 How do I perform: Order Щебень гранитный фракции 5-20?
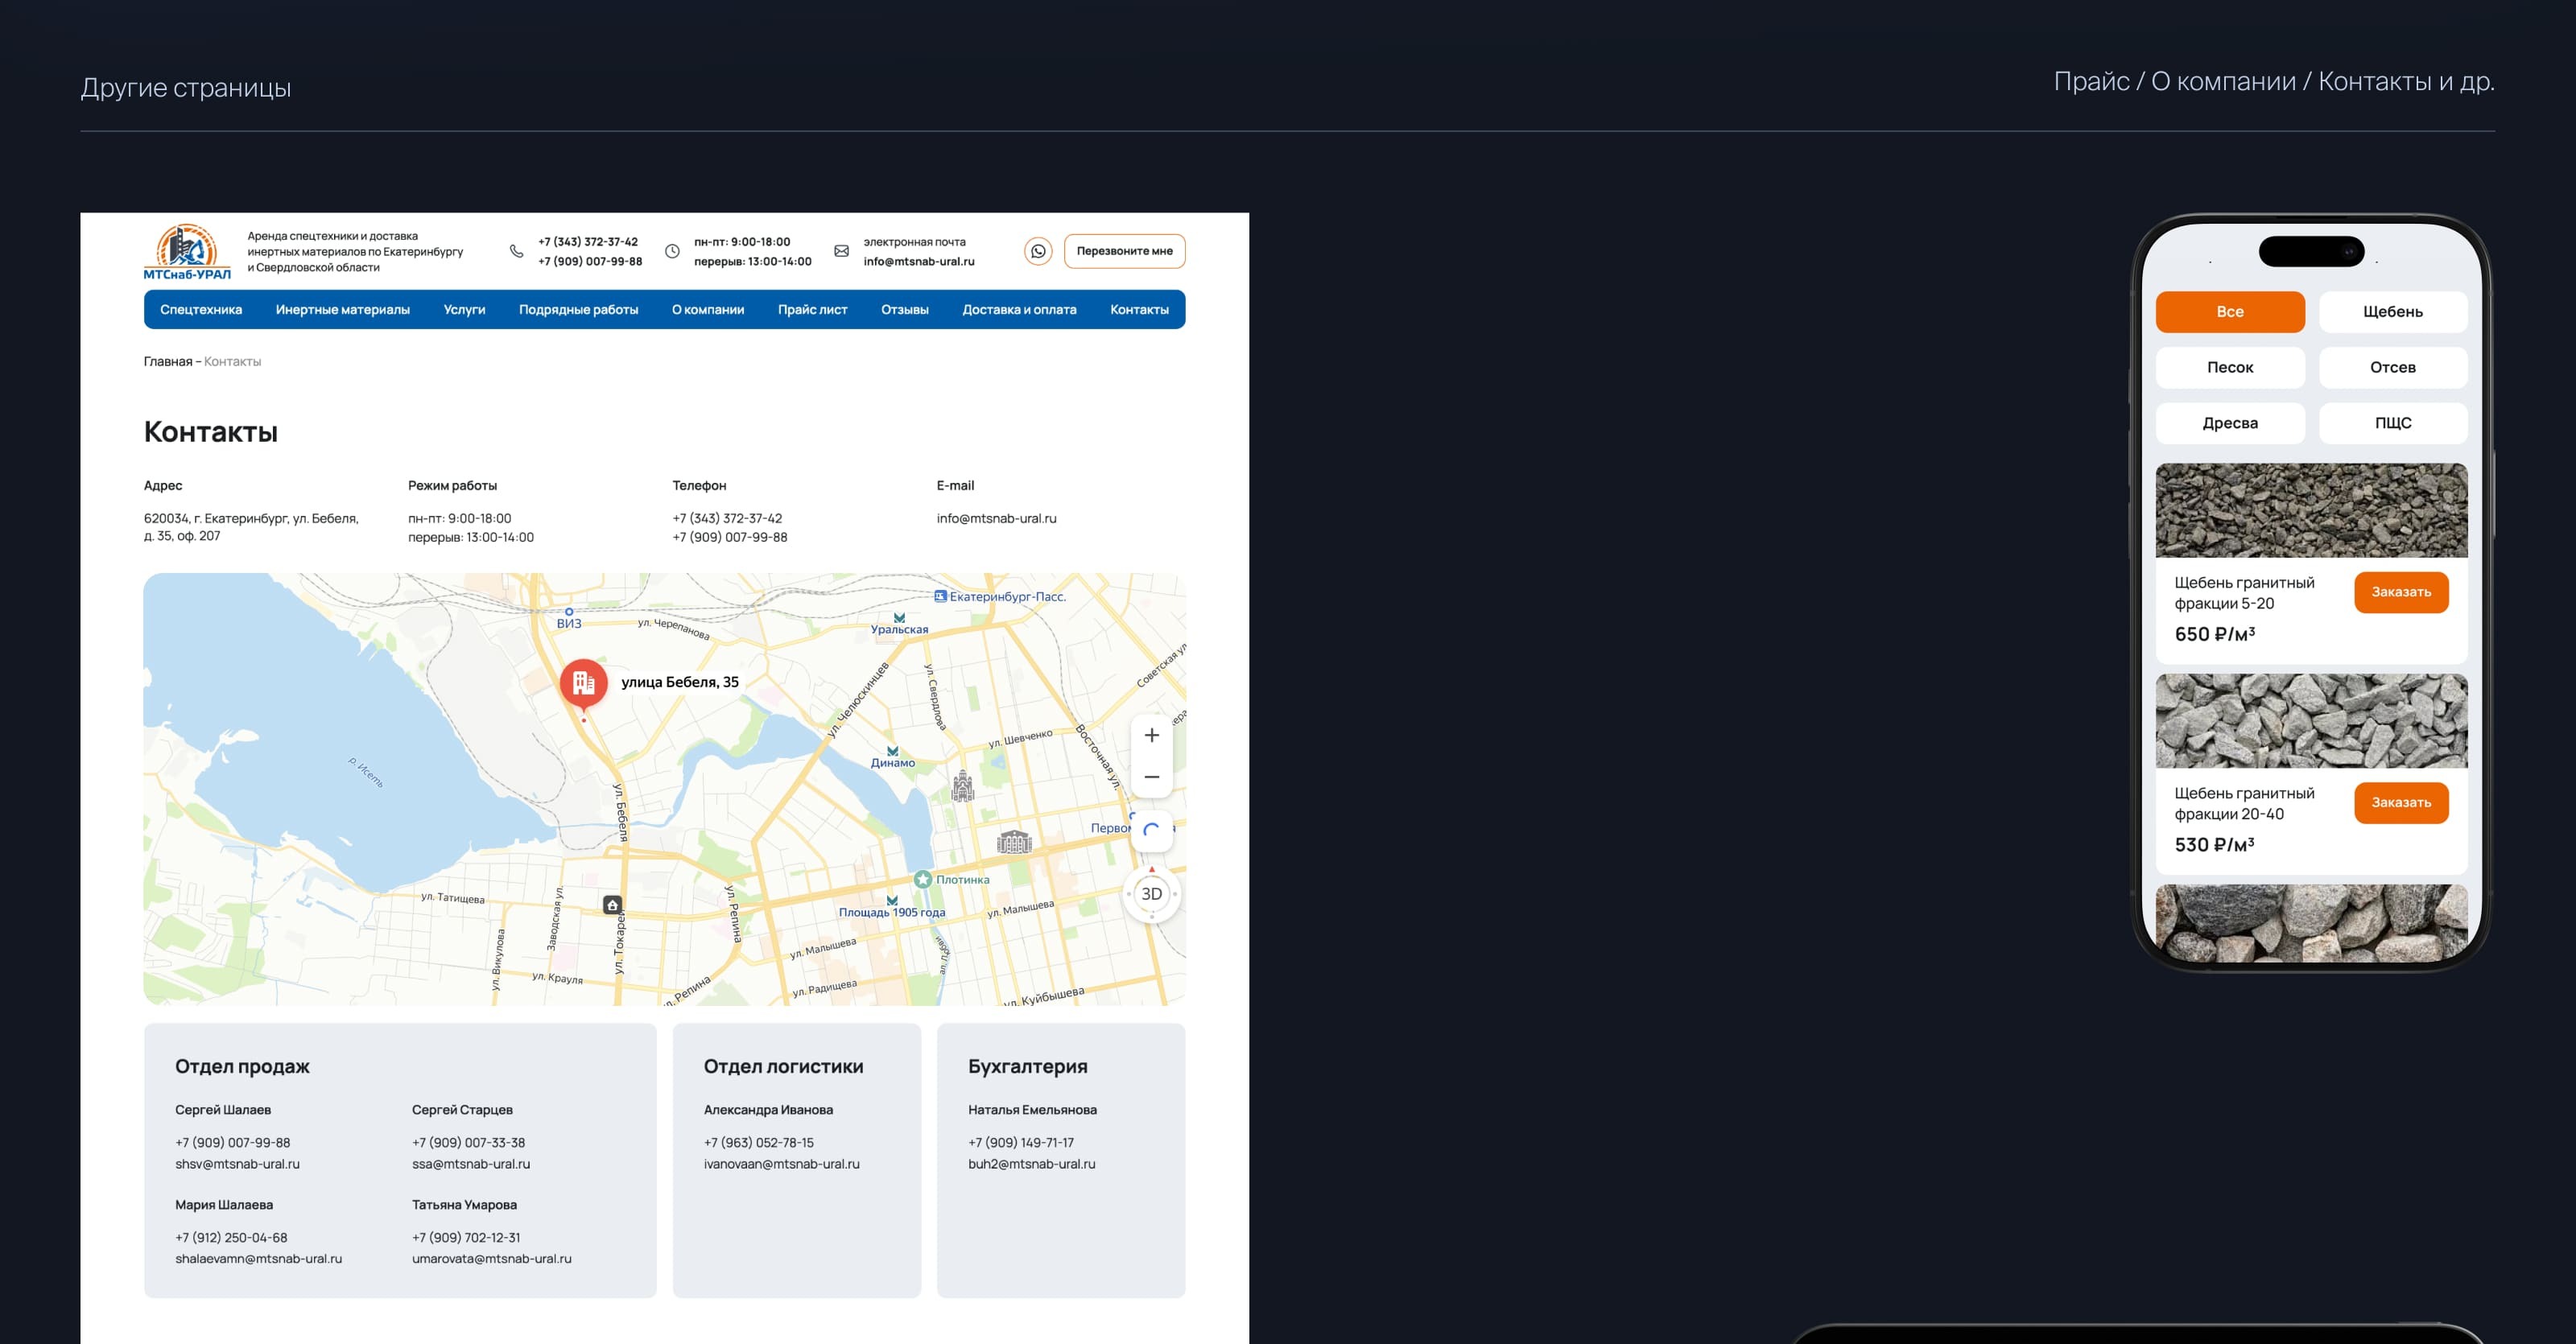[2400, 592]
